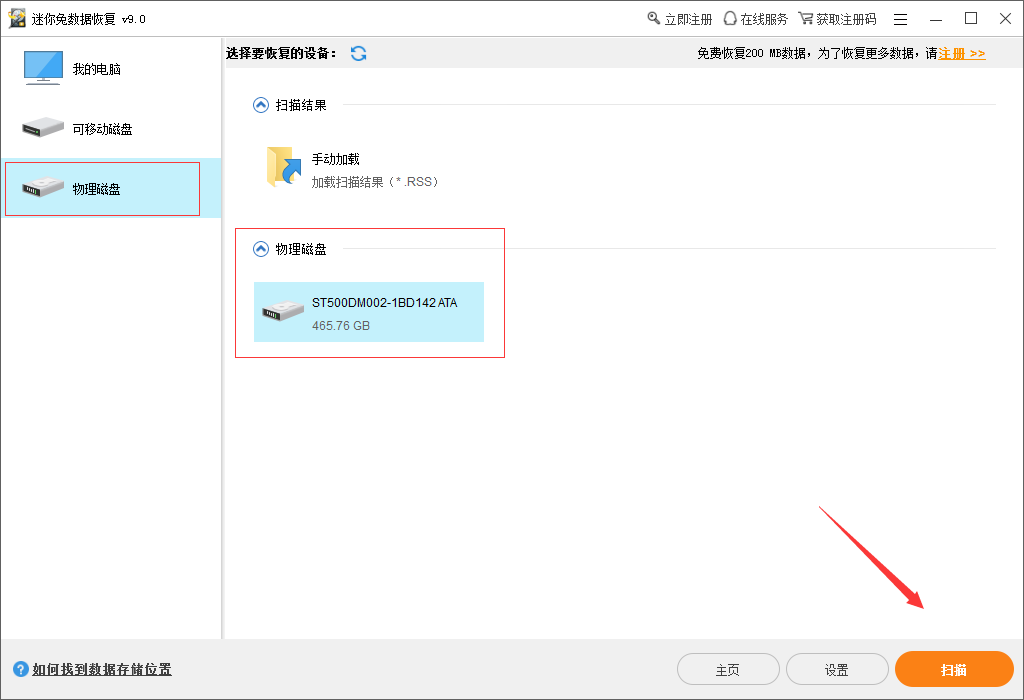Click the 465.76 GB size text
The width and height of the screenshot is (1024, 700).
[x=341, y=325]
